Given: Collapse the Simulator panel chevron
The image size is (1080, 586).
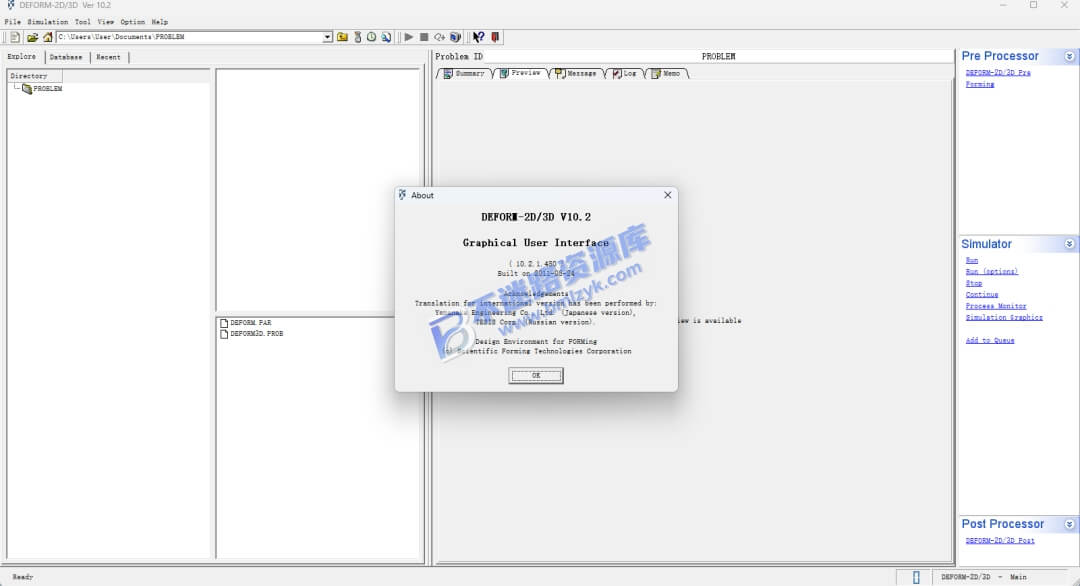Looking at the screenshot, I should point(1069,244).
